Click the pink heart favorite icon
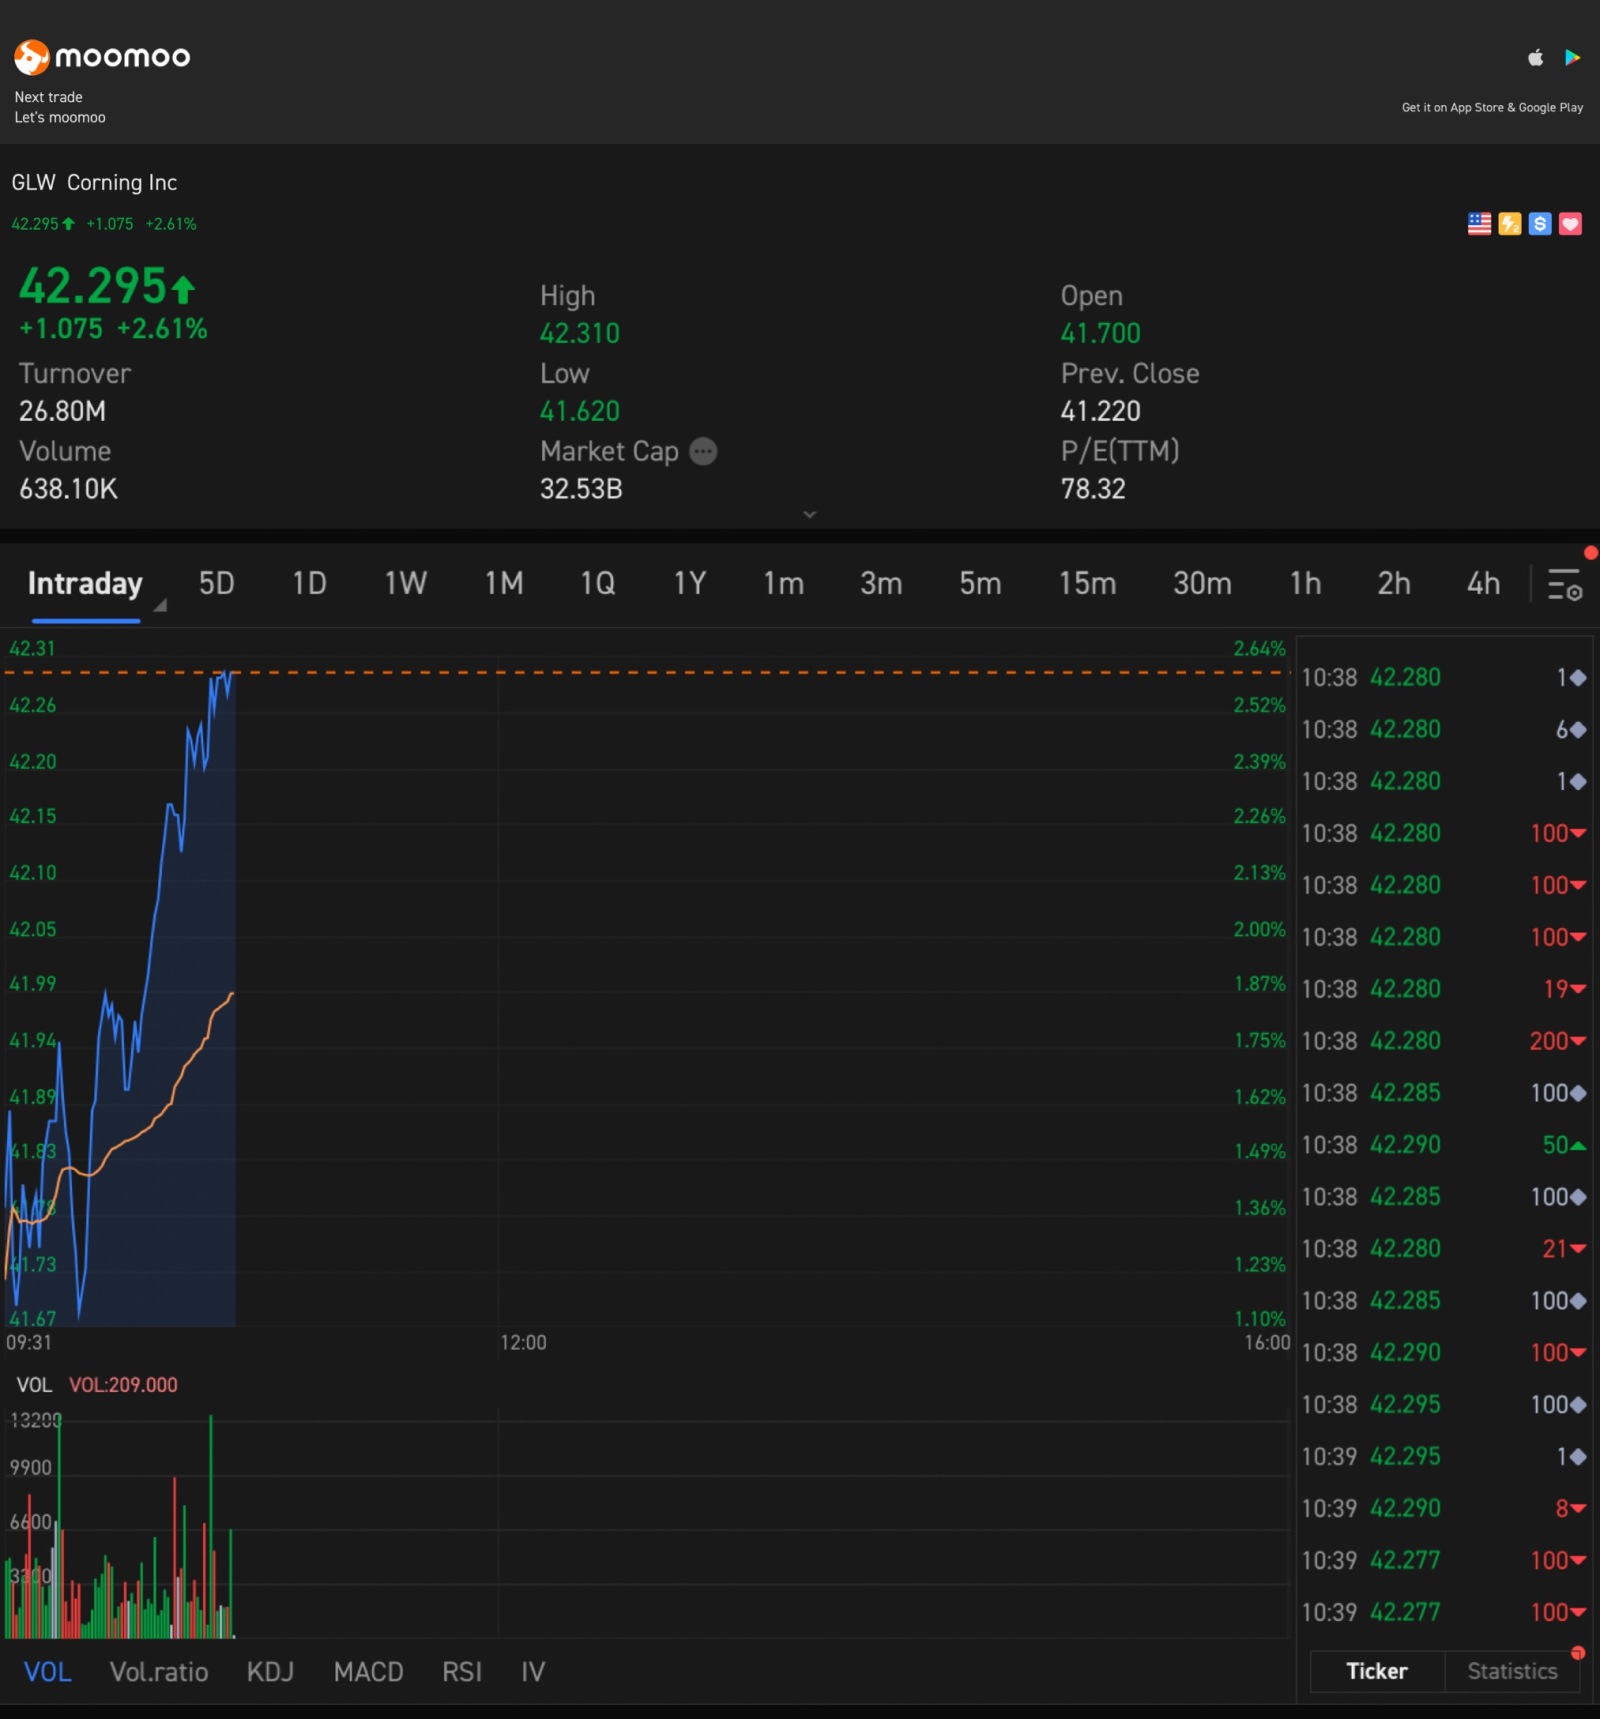 (x=1570, y=224)
